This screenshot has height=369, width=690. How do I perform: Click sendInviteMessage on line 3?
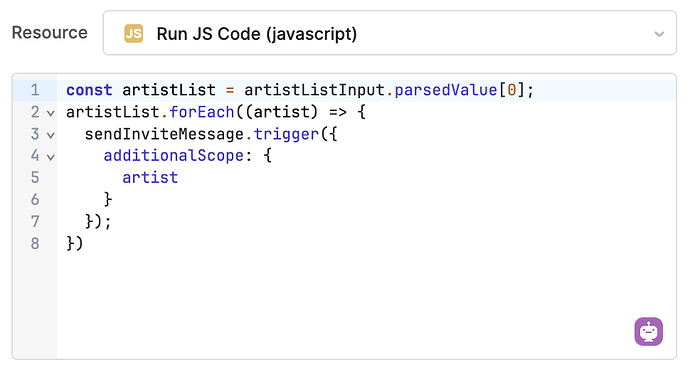point(164,134)
